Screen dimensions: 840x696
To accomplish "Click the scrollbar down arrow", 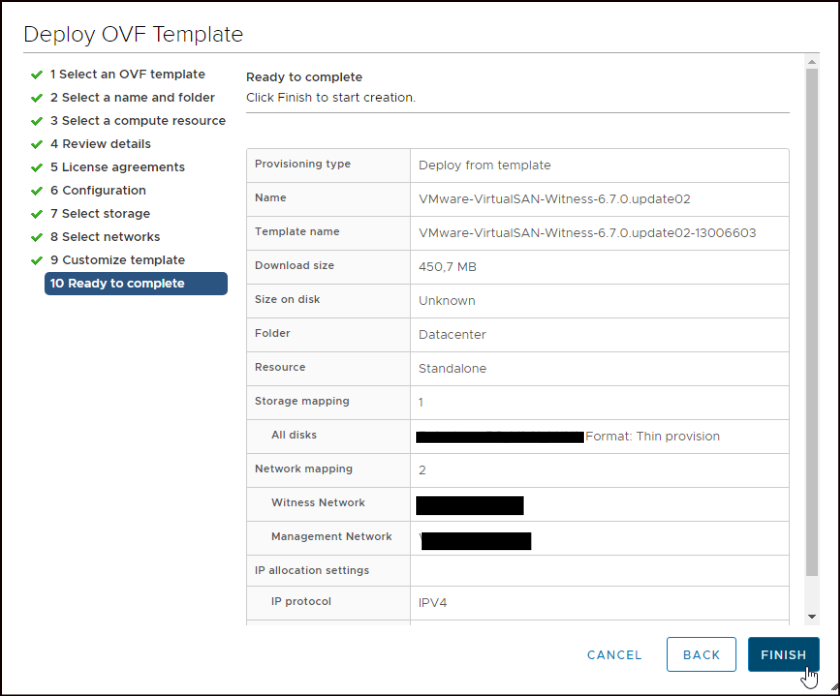I will [812, 617].
